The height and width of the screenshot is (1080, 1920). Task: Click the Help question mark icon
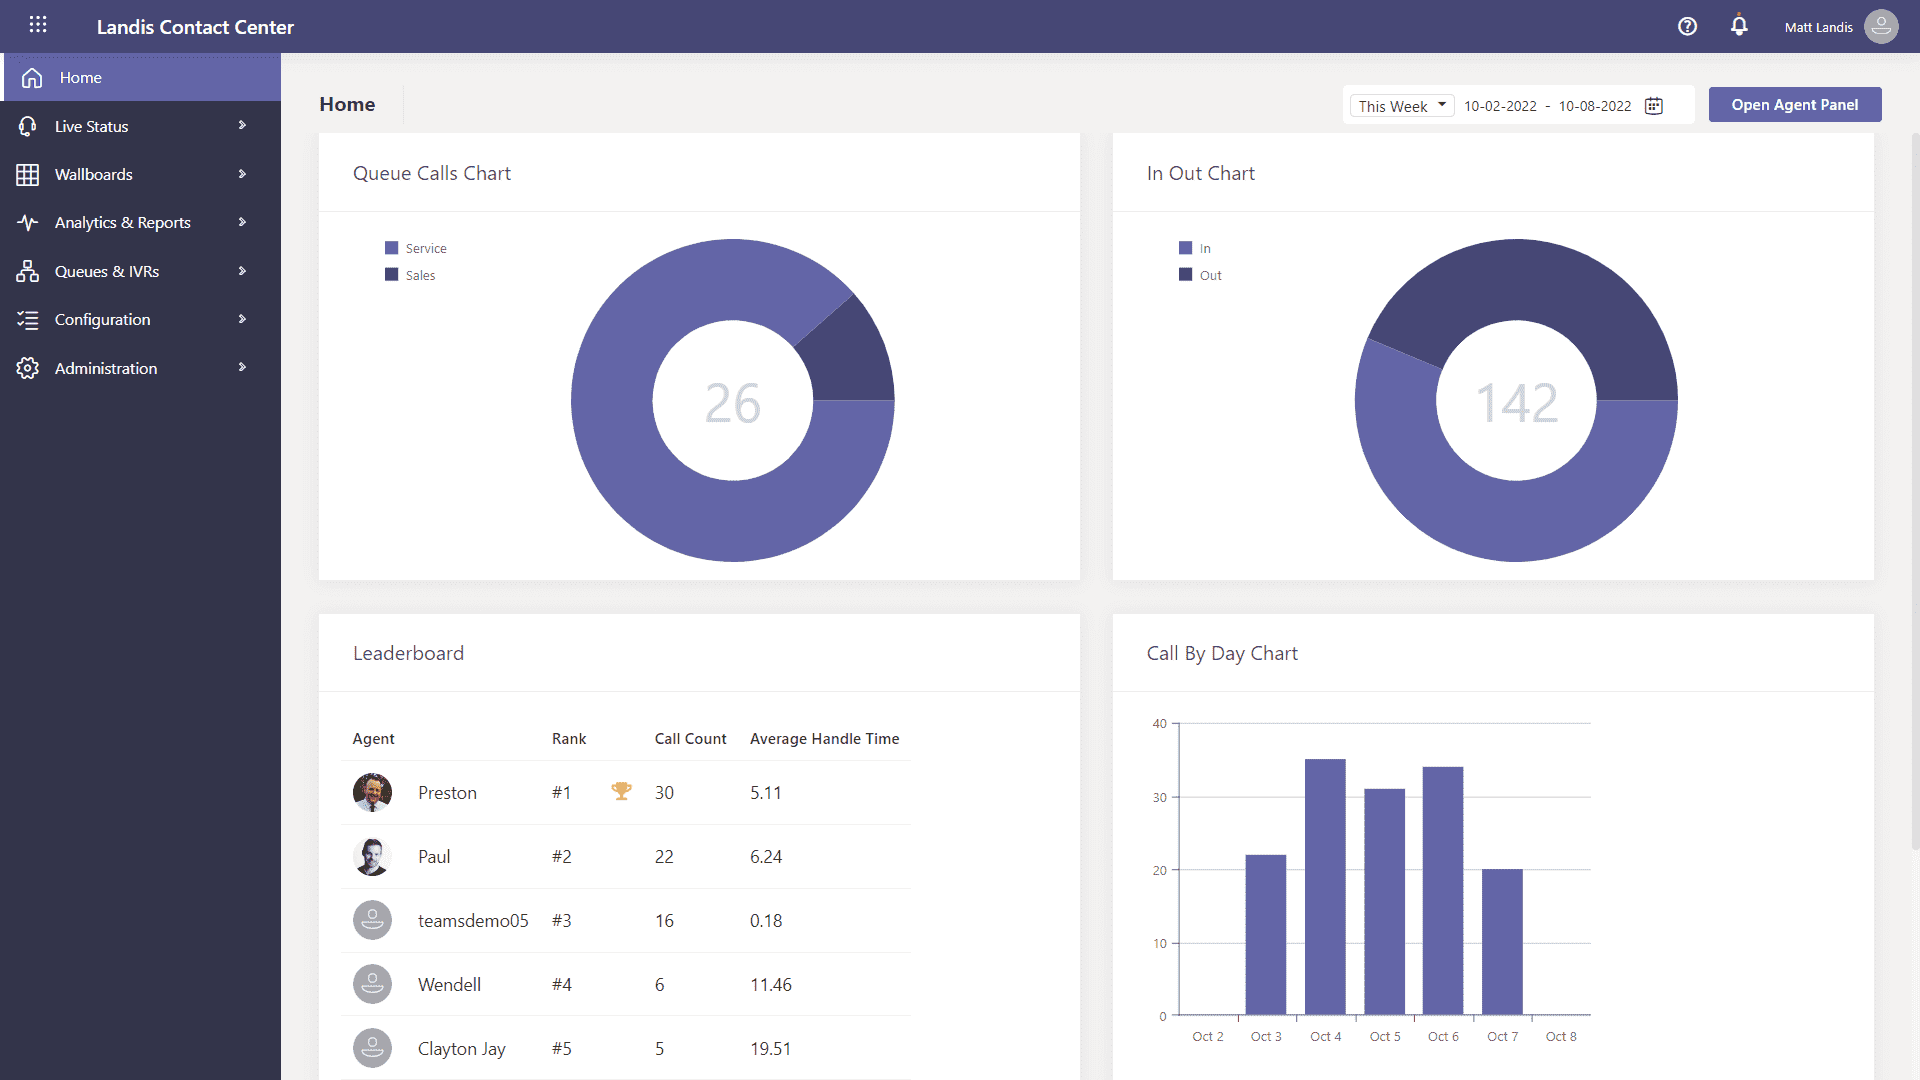pyautogui.click(x=1687, y=26)
